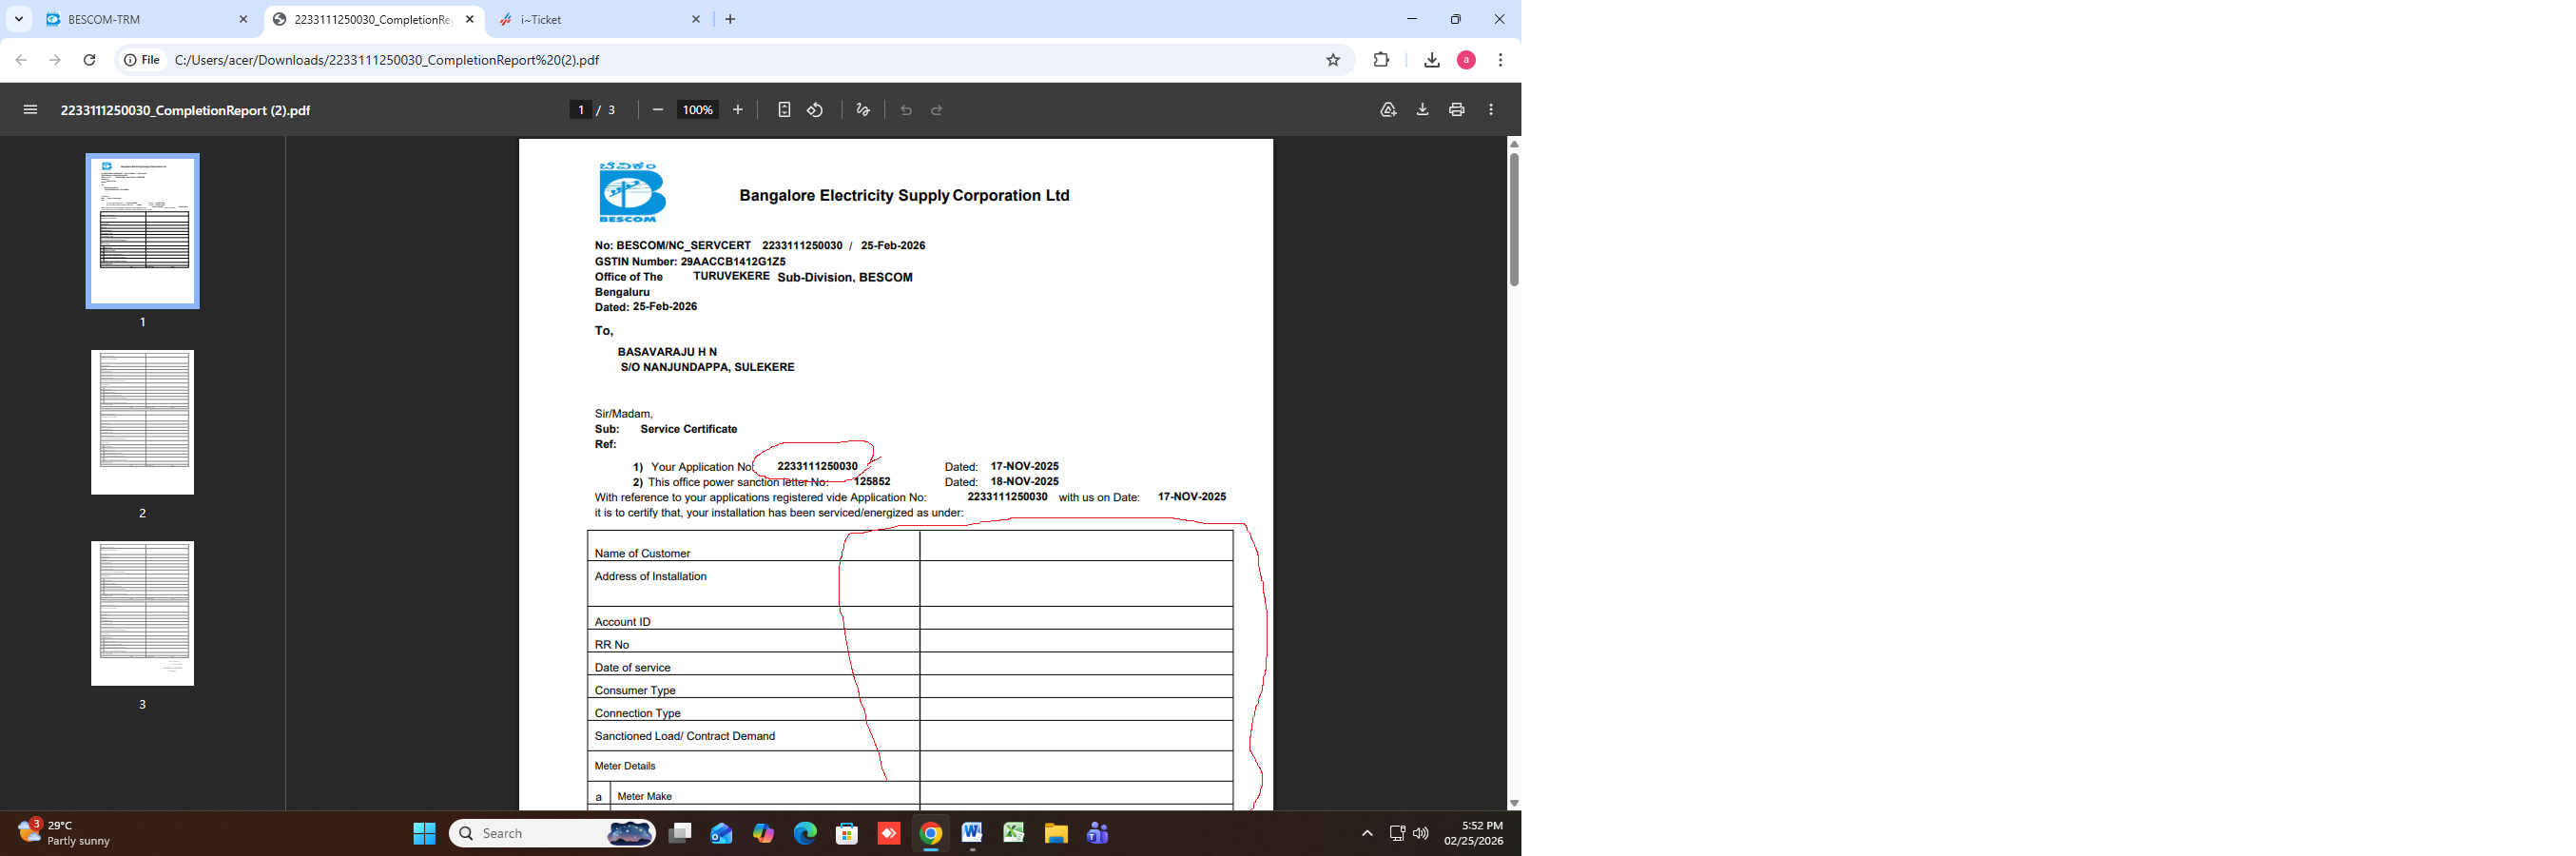Open Microsoft Store from the taskbar

[x=847, y=833]
